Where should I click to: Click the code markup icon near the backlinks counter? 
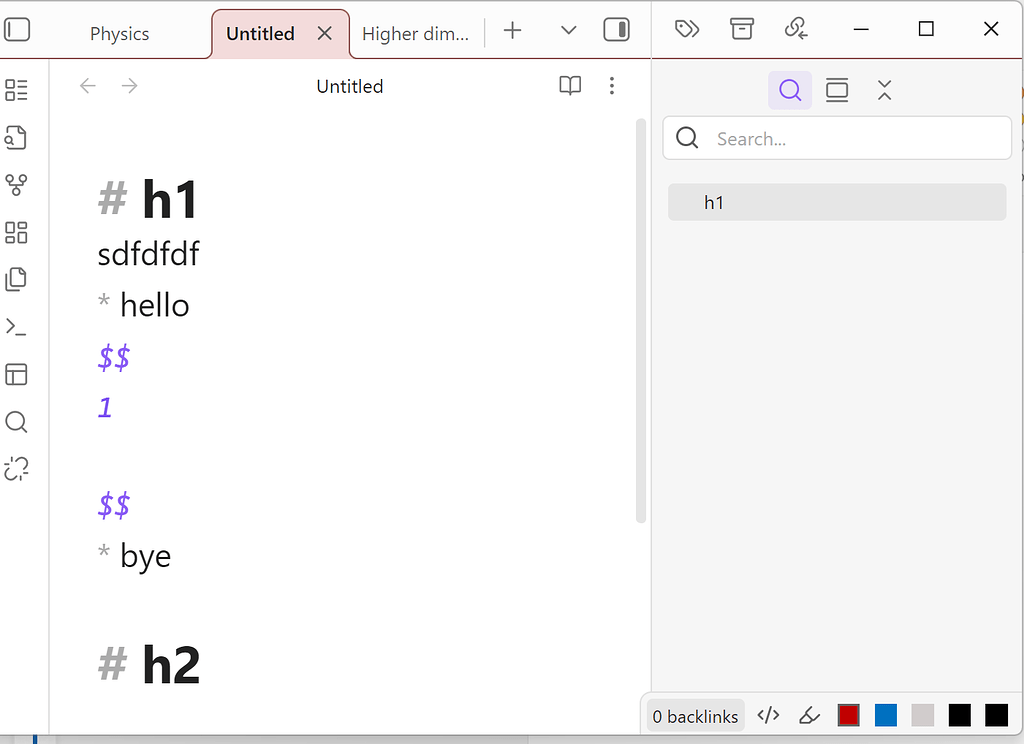click(768, 715)
